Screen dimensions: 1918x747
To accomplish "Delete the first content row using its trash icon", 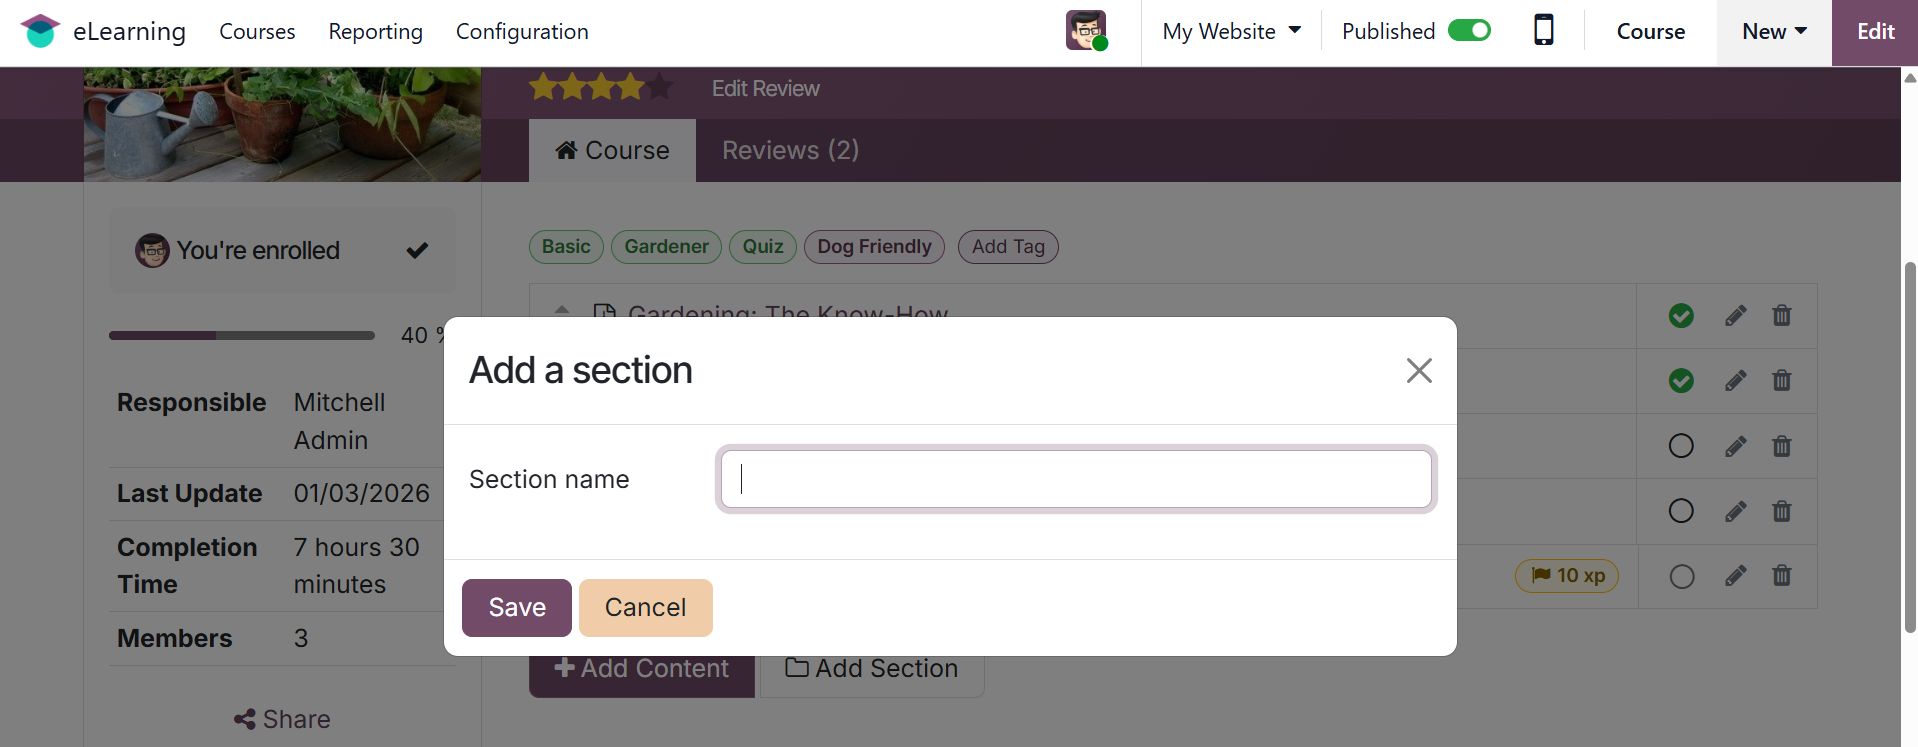I will (1781, 316).
